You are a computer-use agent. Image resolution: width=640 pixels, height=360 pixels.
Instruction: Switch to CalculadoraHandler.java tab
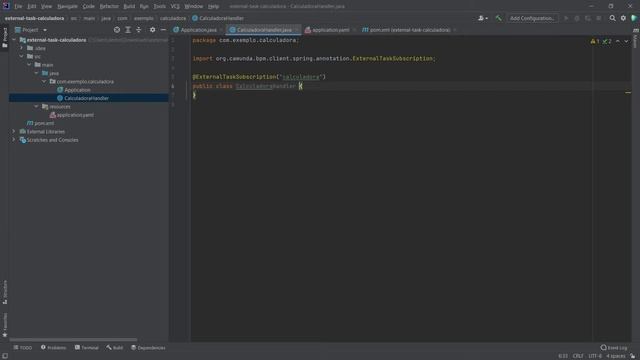tap(263, 30)
